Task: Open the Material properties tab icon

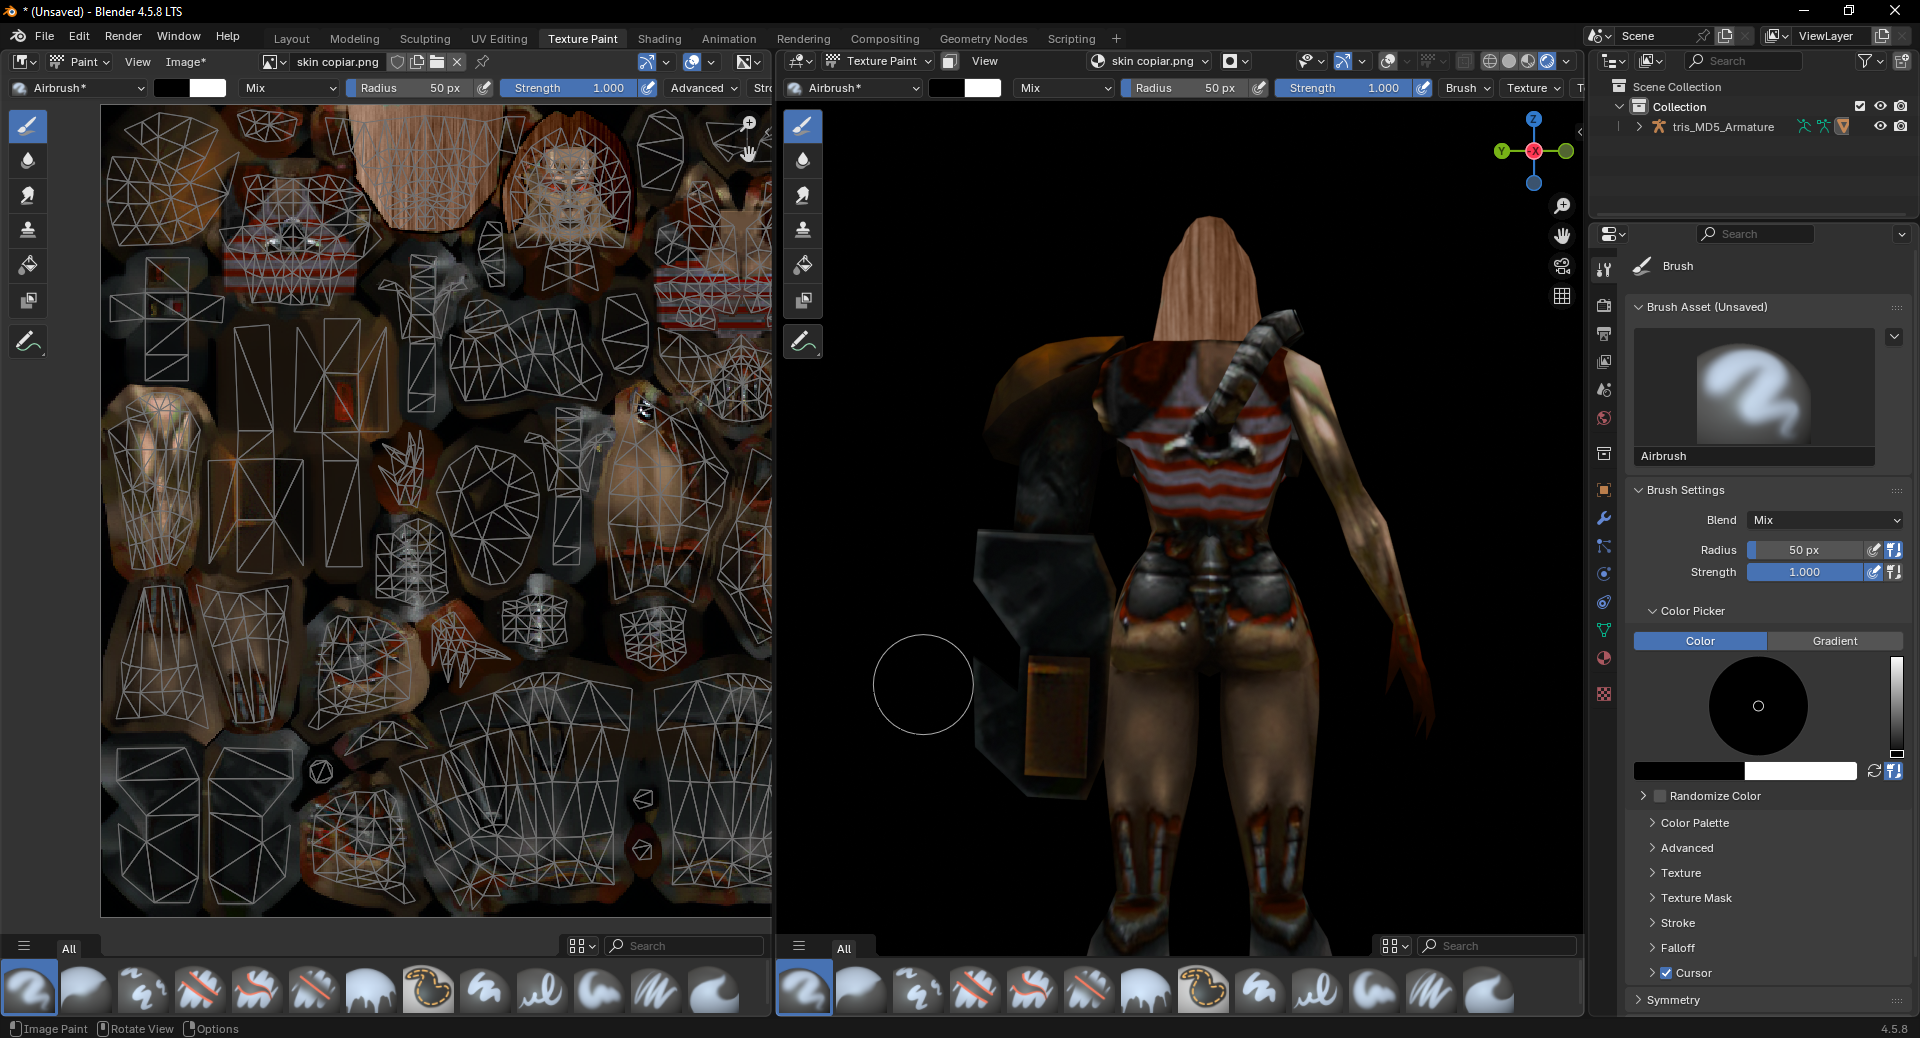Action: [x=1604, y=658]
